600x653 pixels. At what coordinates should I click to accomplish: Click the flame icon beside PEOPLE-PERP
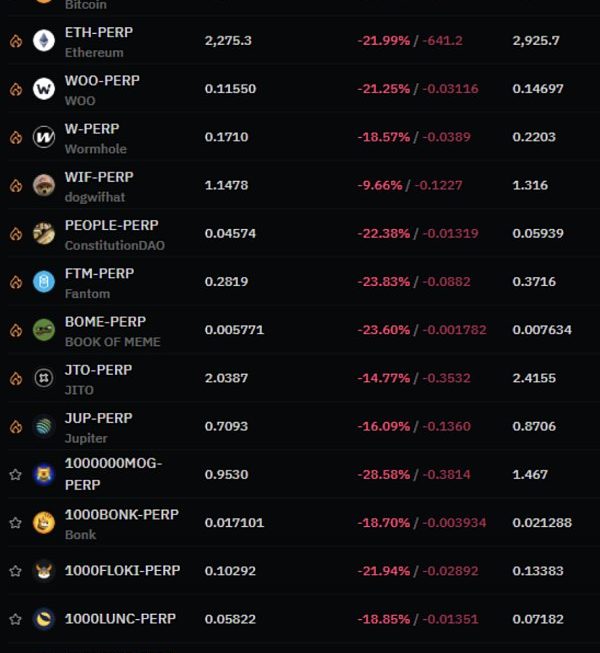pyautogui.click(x=16, y=234)
